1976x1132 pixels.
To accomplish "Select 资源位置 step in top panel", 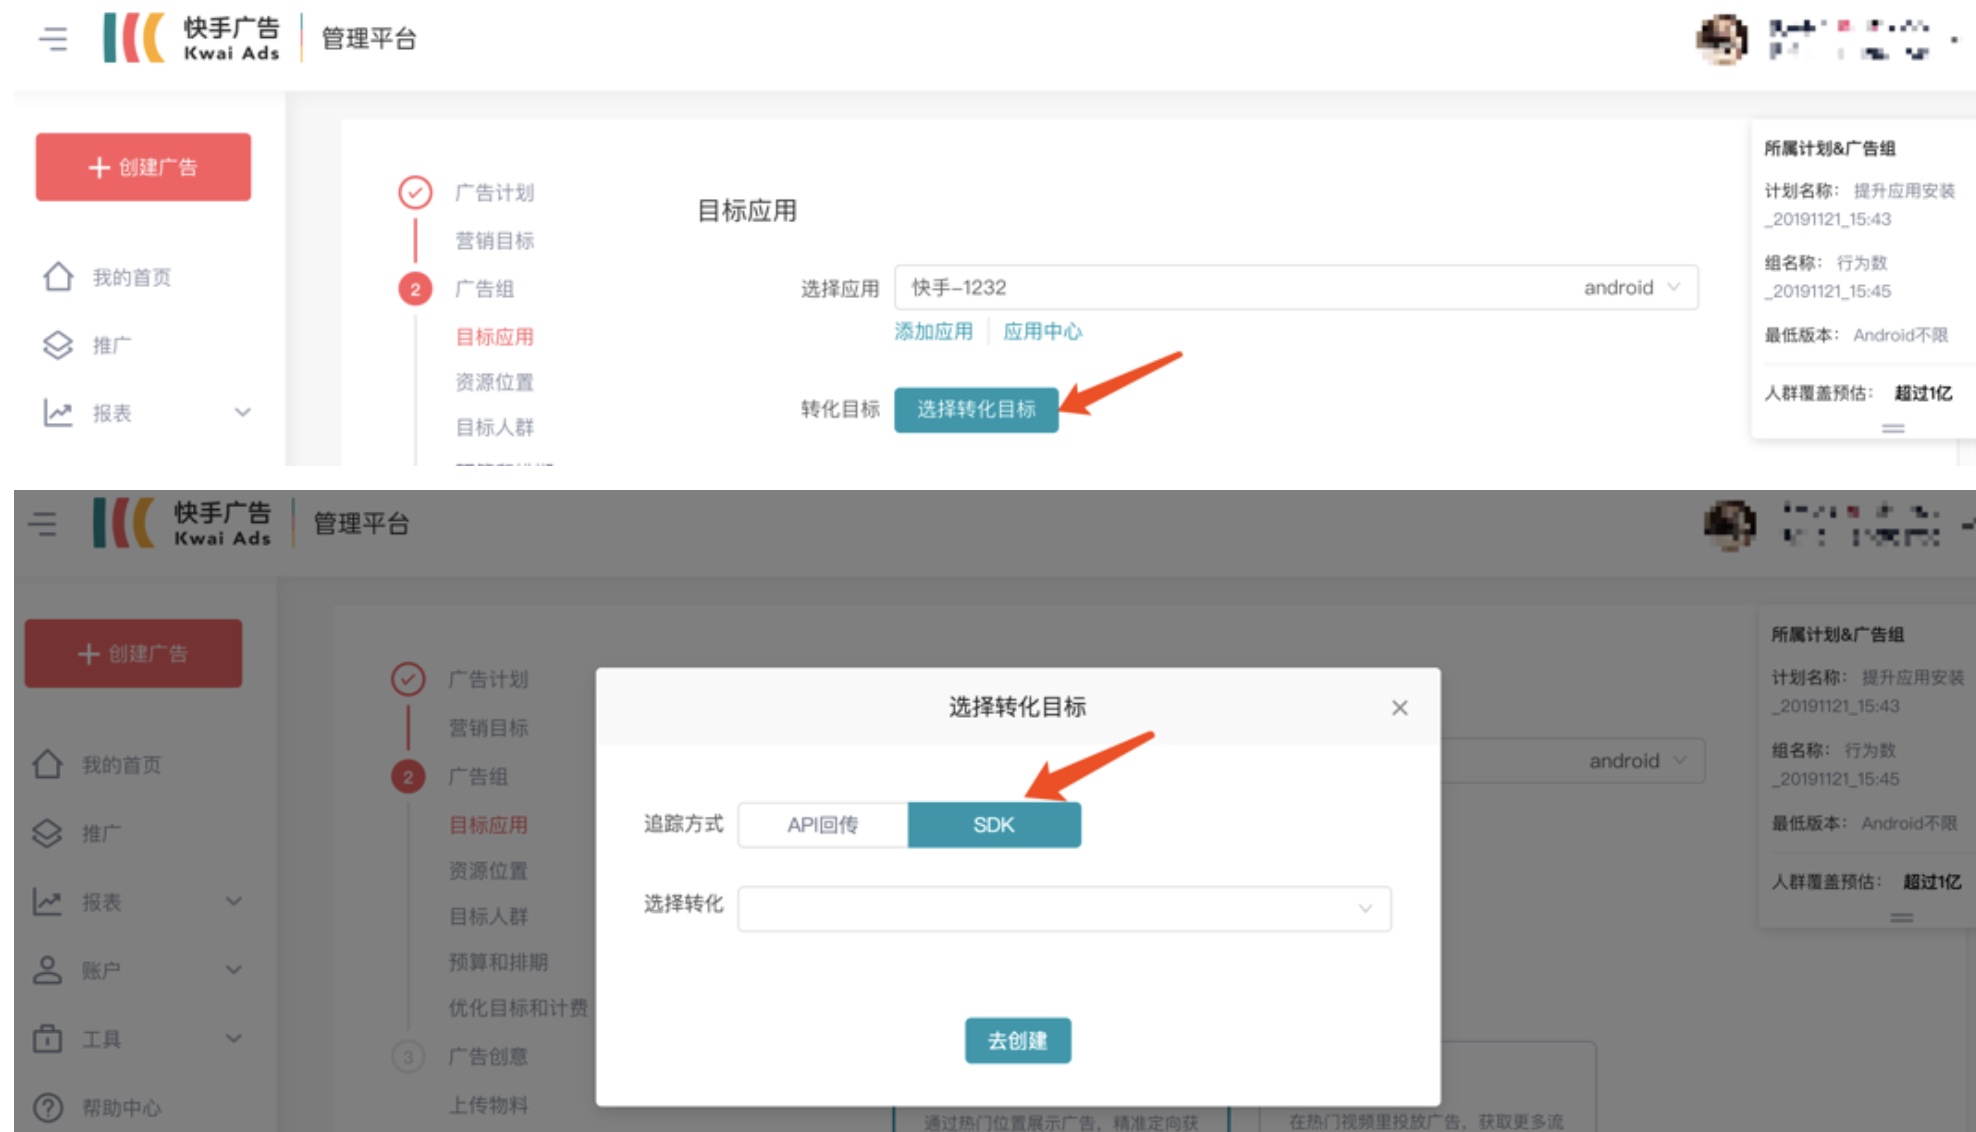I will (x=495, y=382).
